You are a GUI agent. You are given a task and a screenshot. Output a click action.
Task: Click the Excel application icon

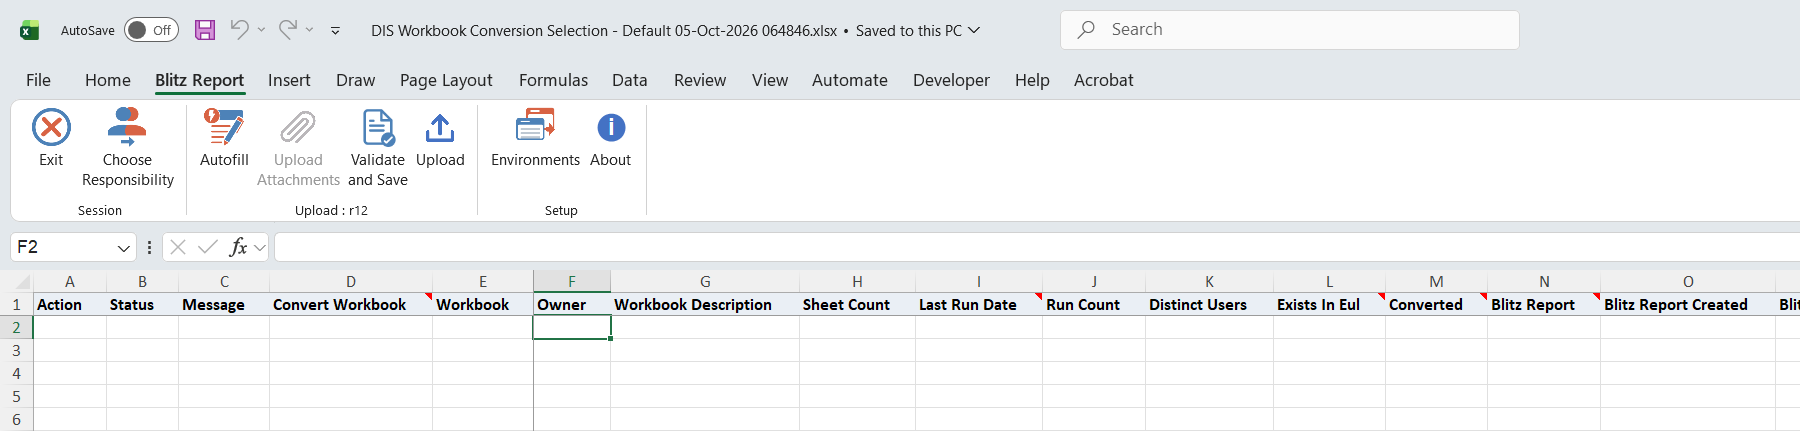coord(30,30)
